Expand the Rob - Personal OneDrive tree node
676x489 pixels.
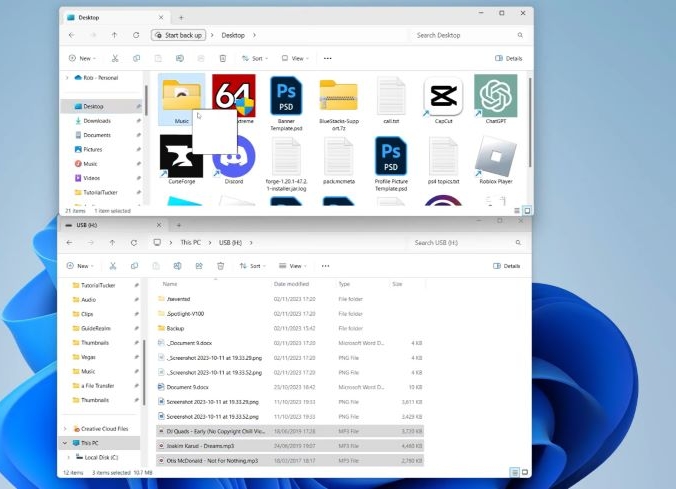(67, 78)
